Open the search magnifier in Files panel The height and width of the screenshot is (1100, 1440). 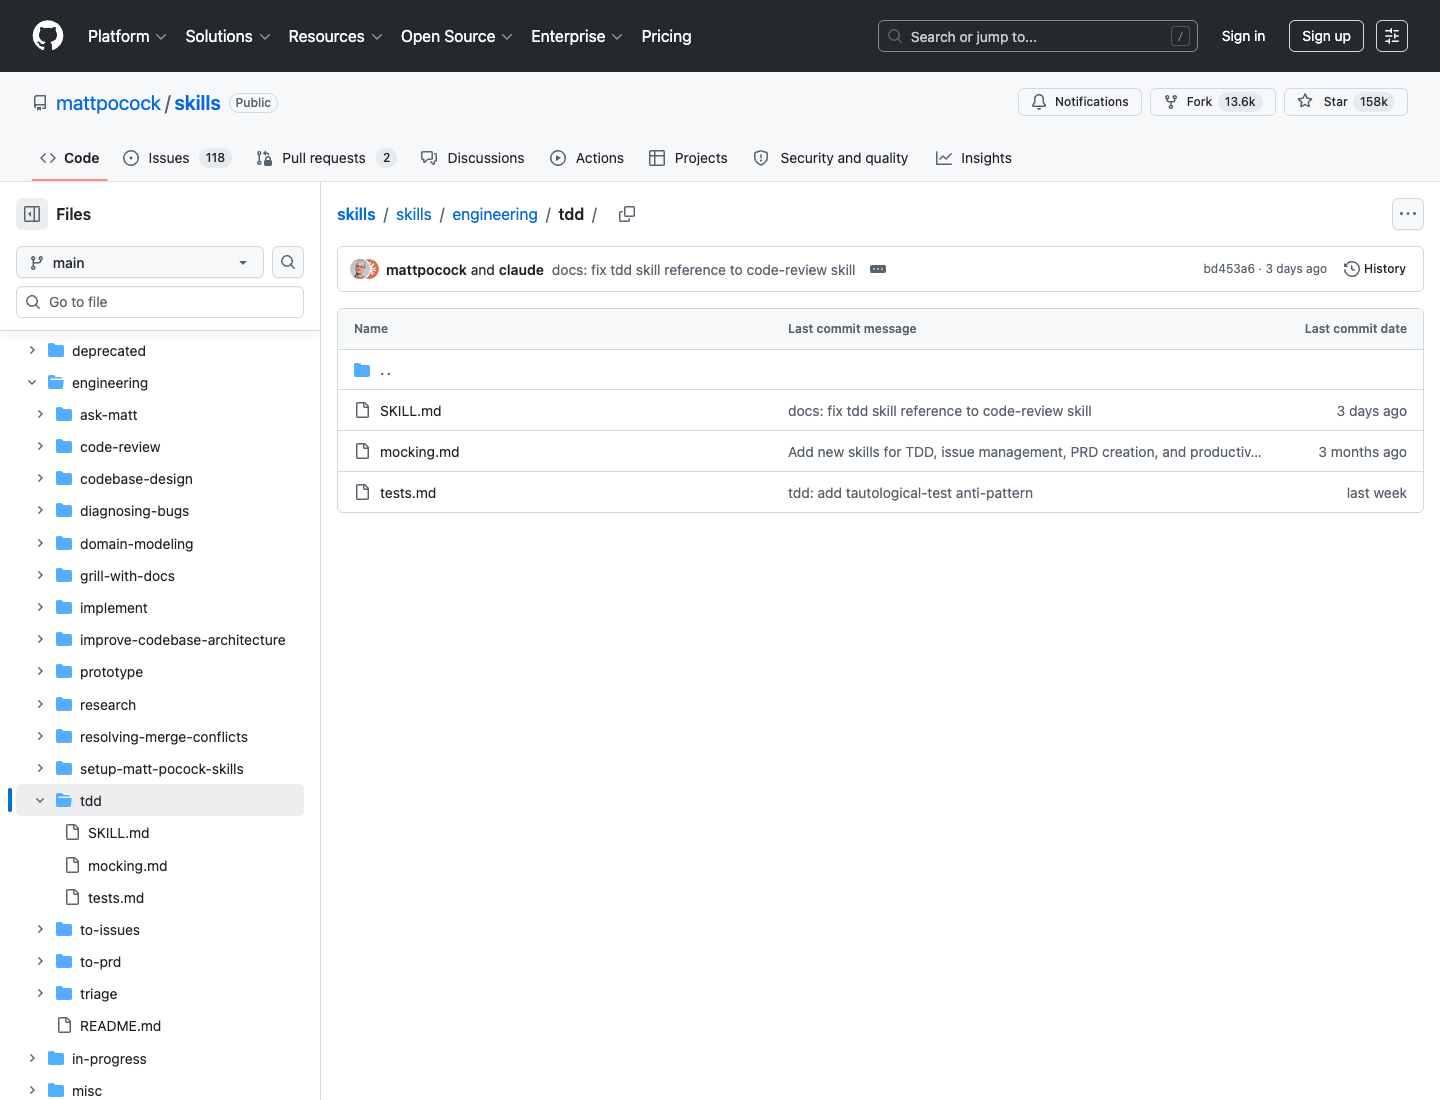pos(288,262)
